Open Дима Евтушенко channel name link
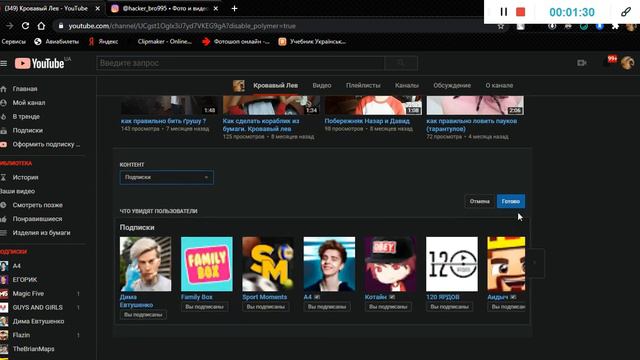The height and width of the screenshot is (360, 640). [136, 301]
